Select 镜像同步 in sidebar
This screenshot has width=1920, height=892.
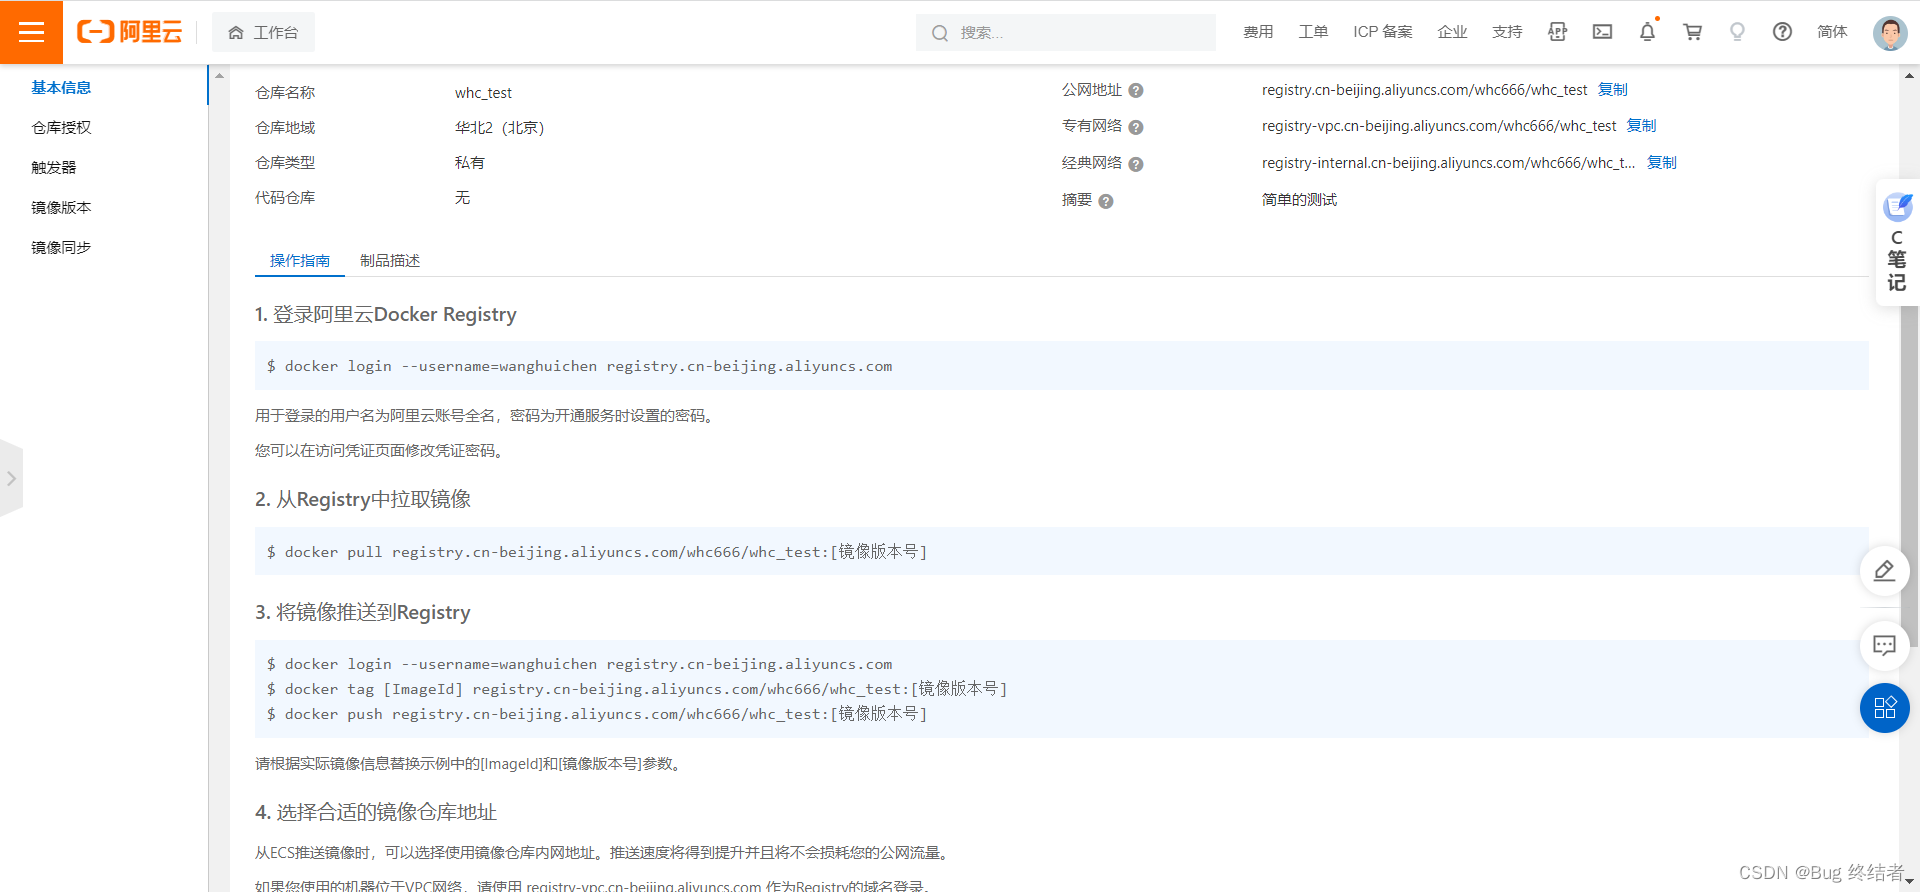click(x=61, y=248)
